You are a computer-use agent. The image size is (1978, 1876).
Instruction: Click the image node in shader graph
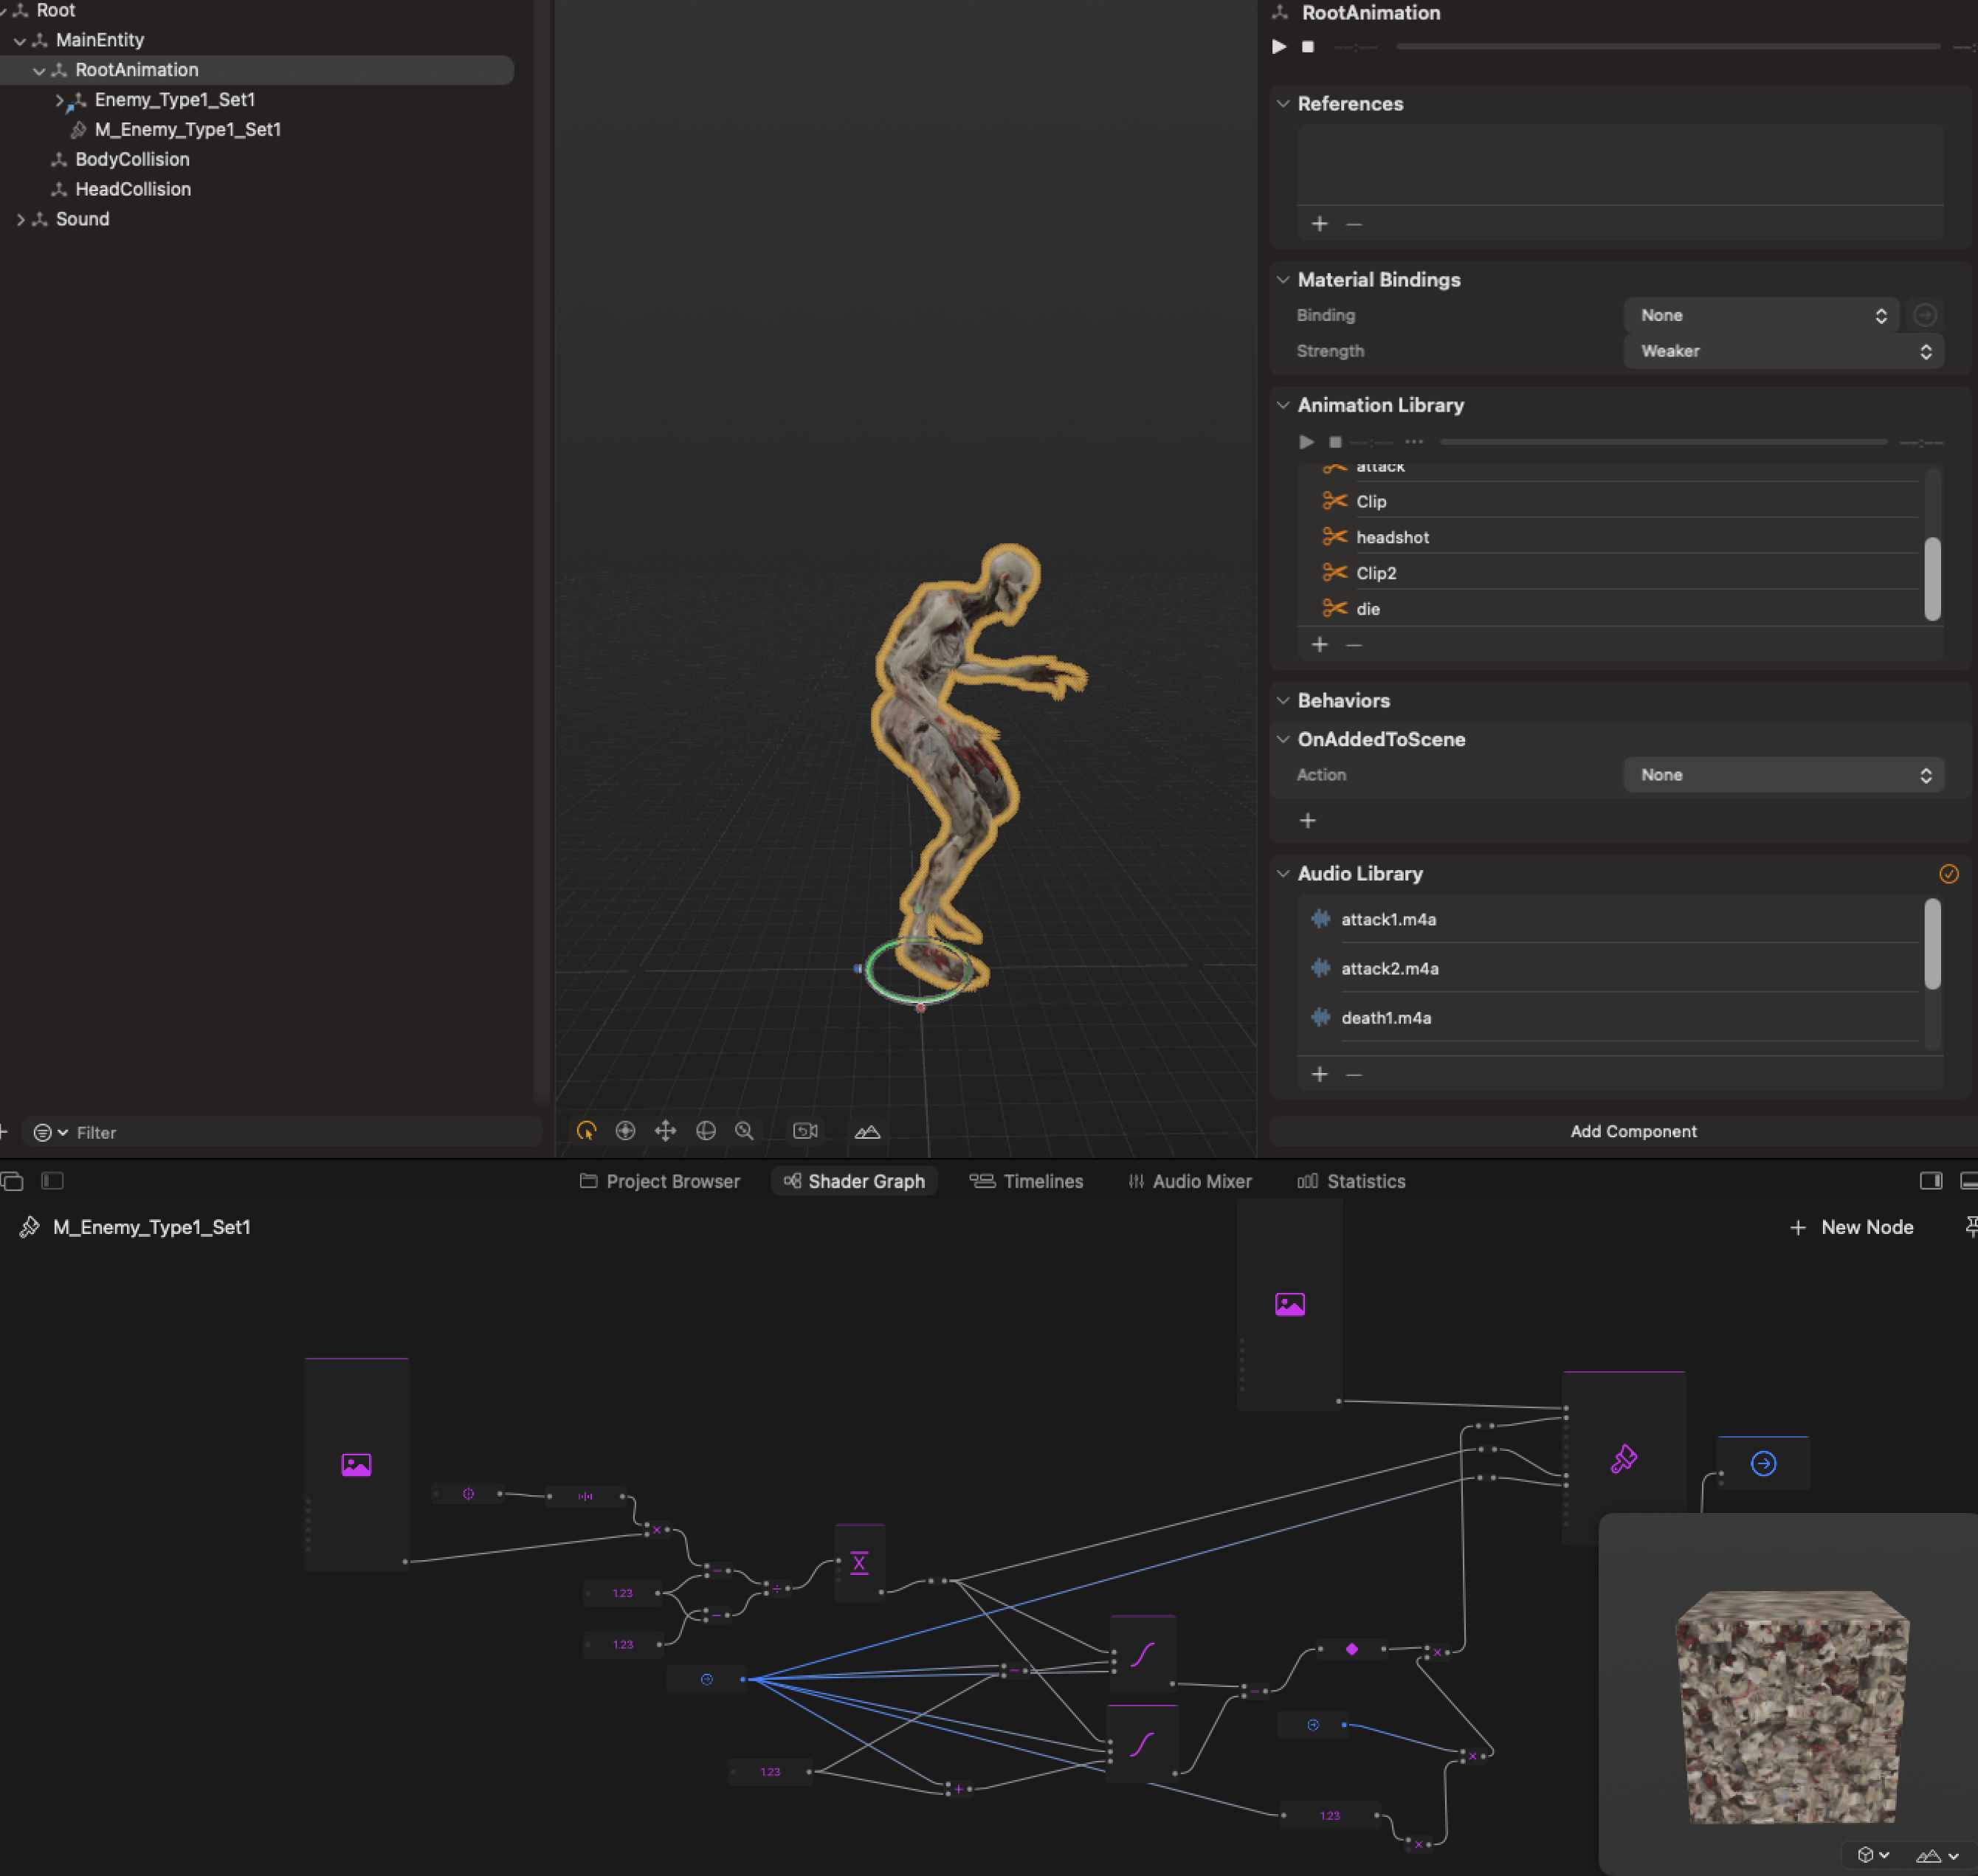coord(356,1465)
